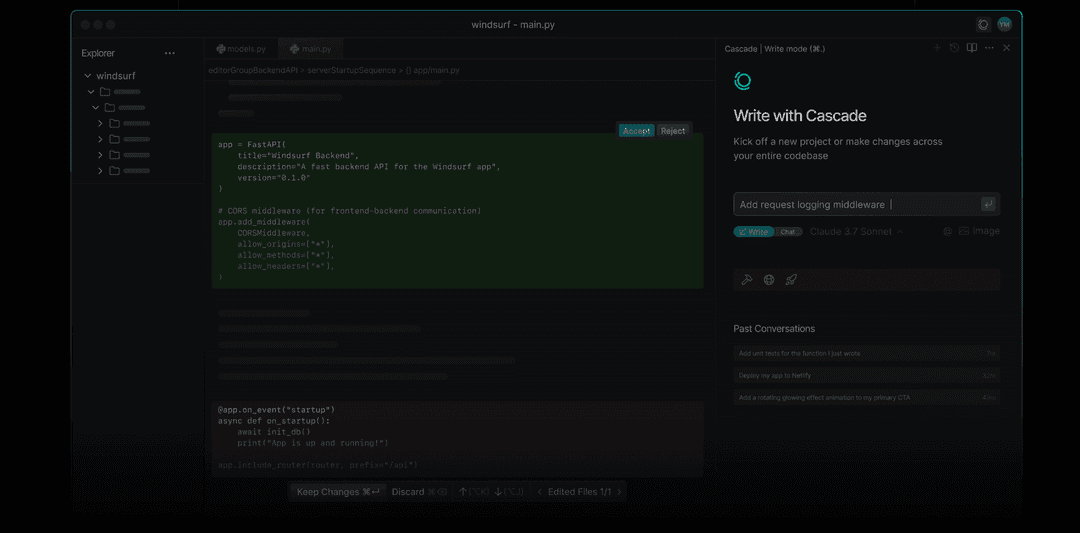The height and width of the screenshot is (533, 1080).
Task: Click the 'Write with Cascade' heading
Action: 800,116
